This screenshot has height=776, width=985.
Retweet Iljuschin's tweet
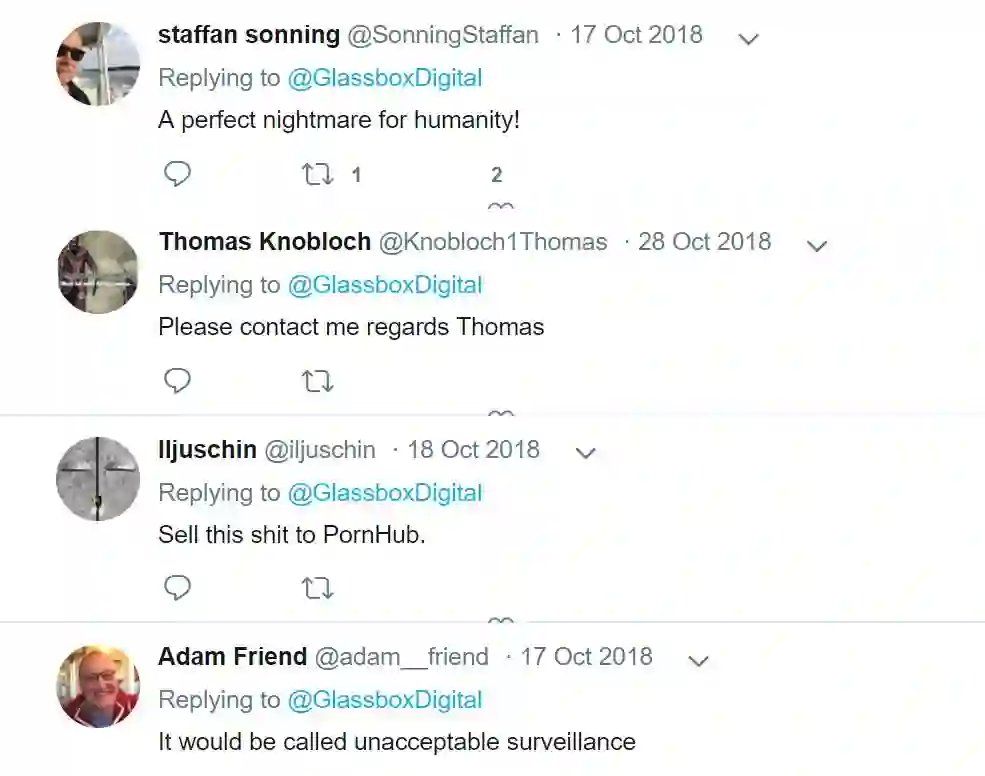tap(318, 588)
